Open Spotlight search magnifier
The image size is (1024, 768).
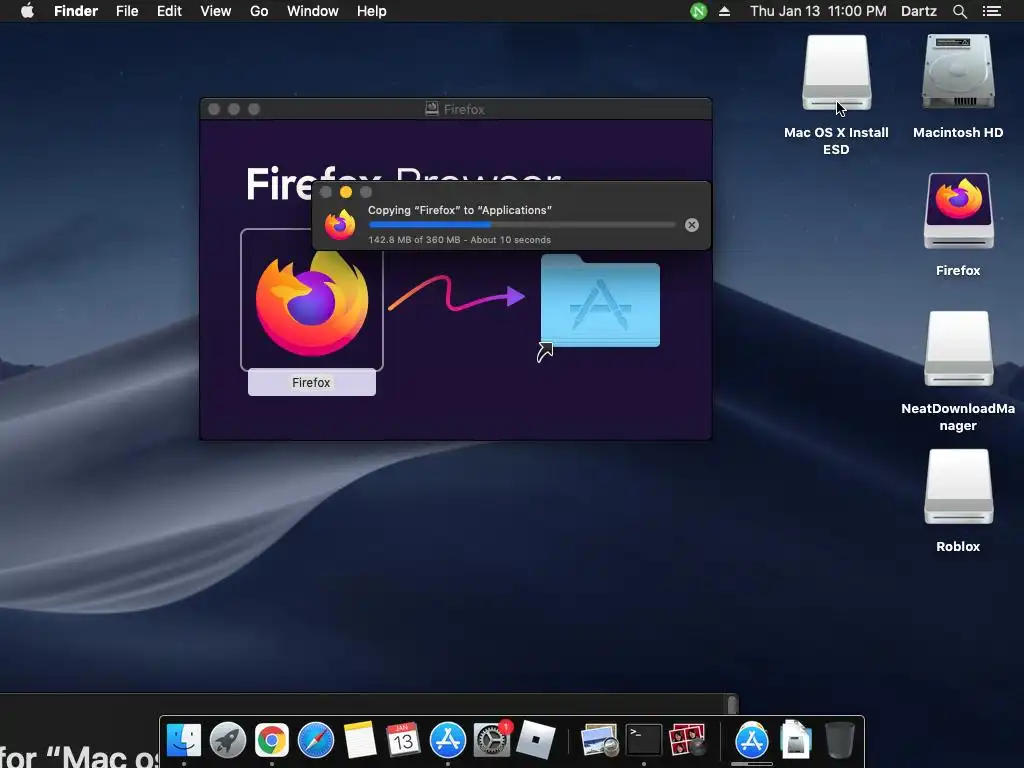coord(959,11)
